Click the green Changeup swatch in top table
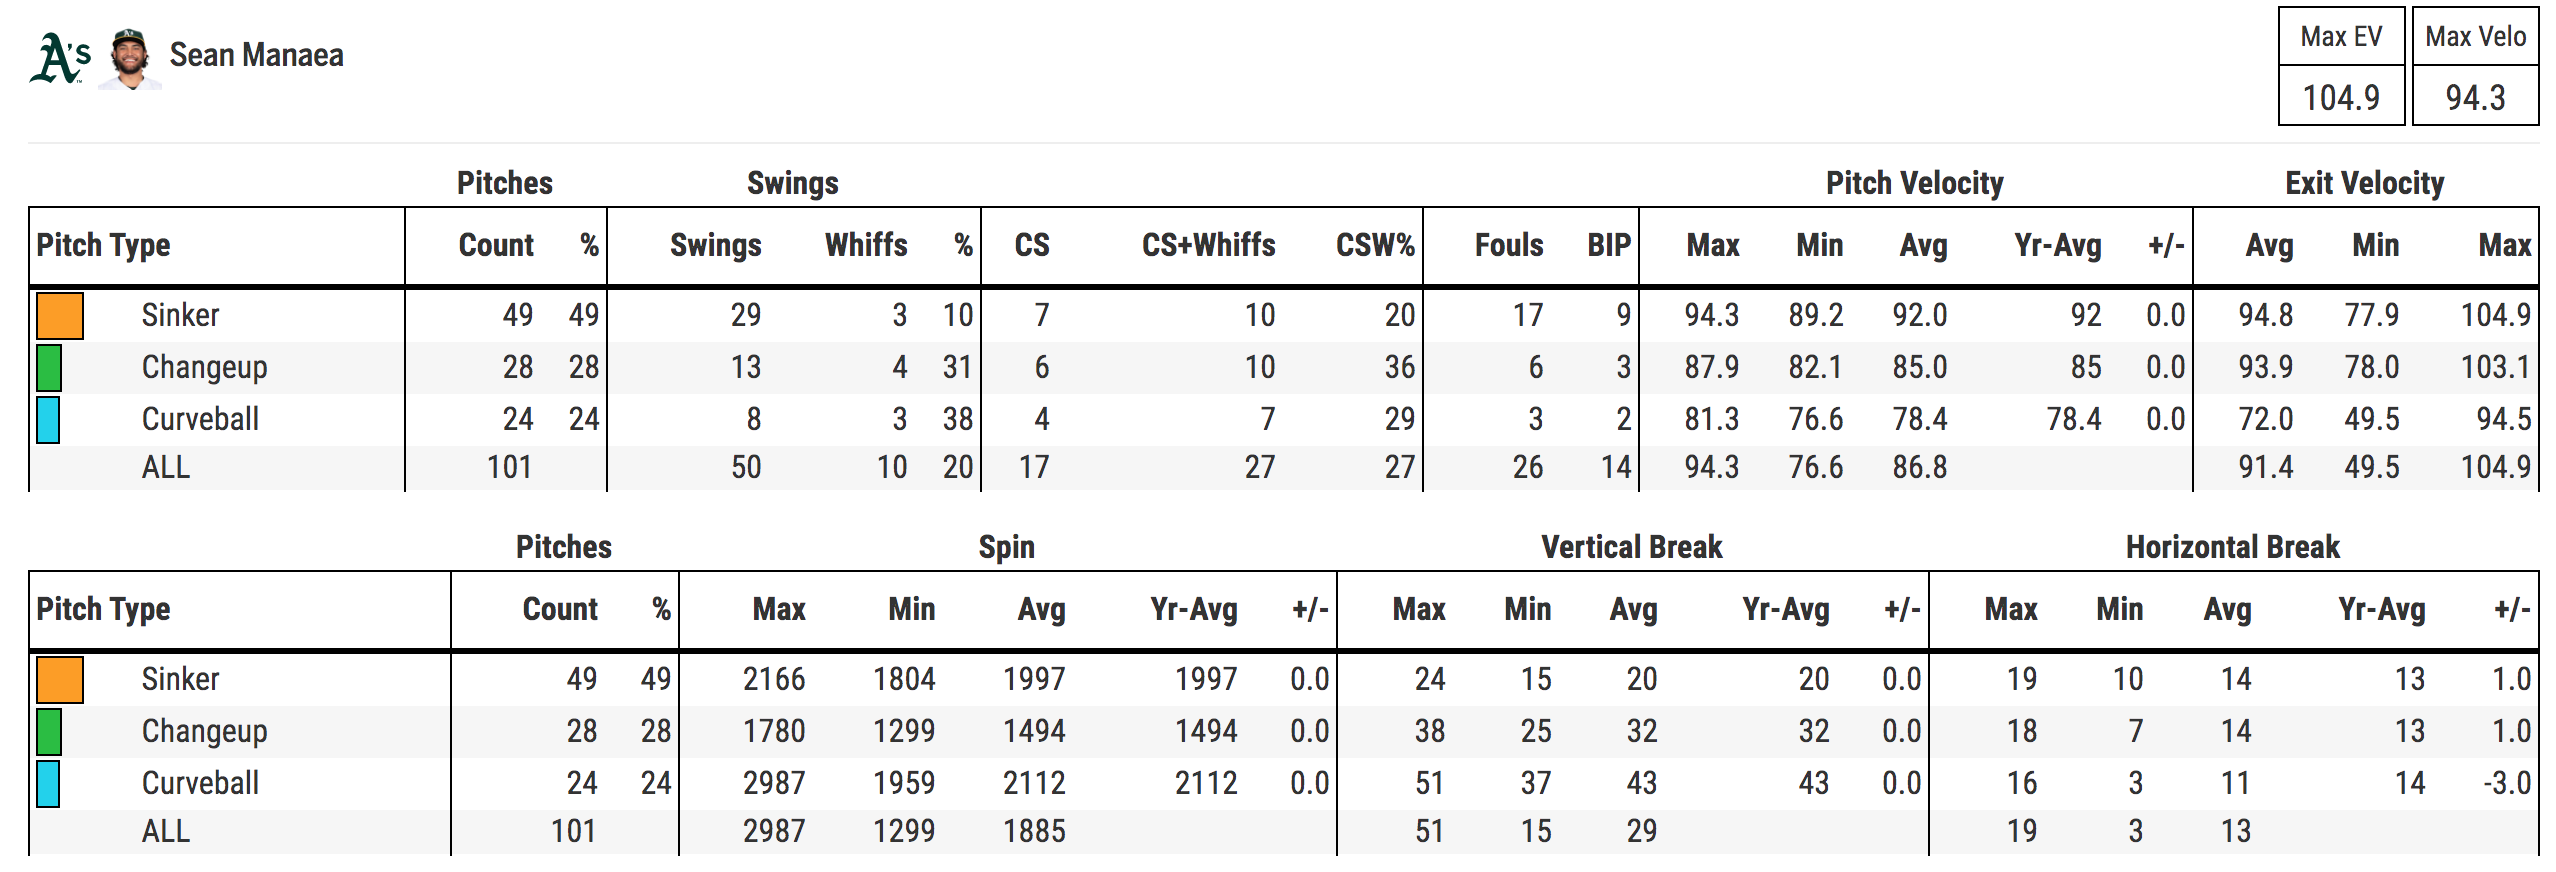2556x872 pixels. tap(49, 367)
